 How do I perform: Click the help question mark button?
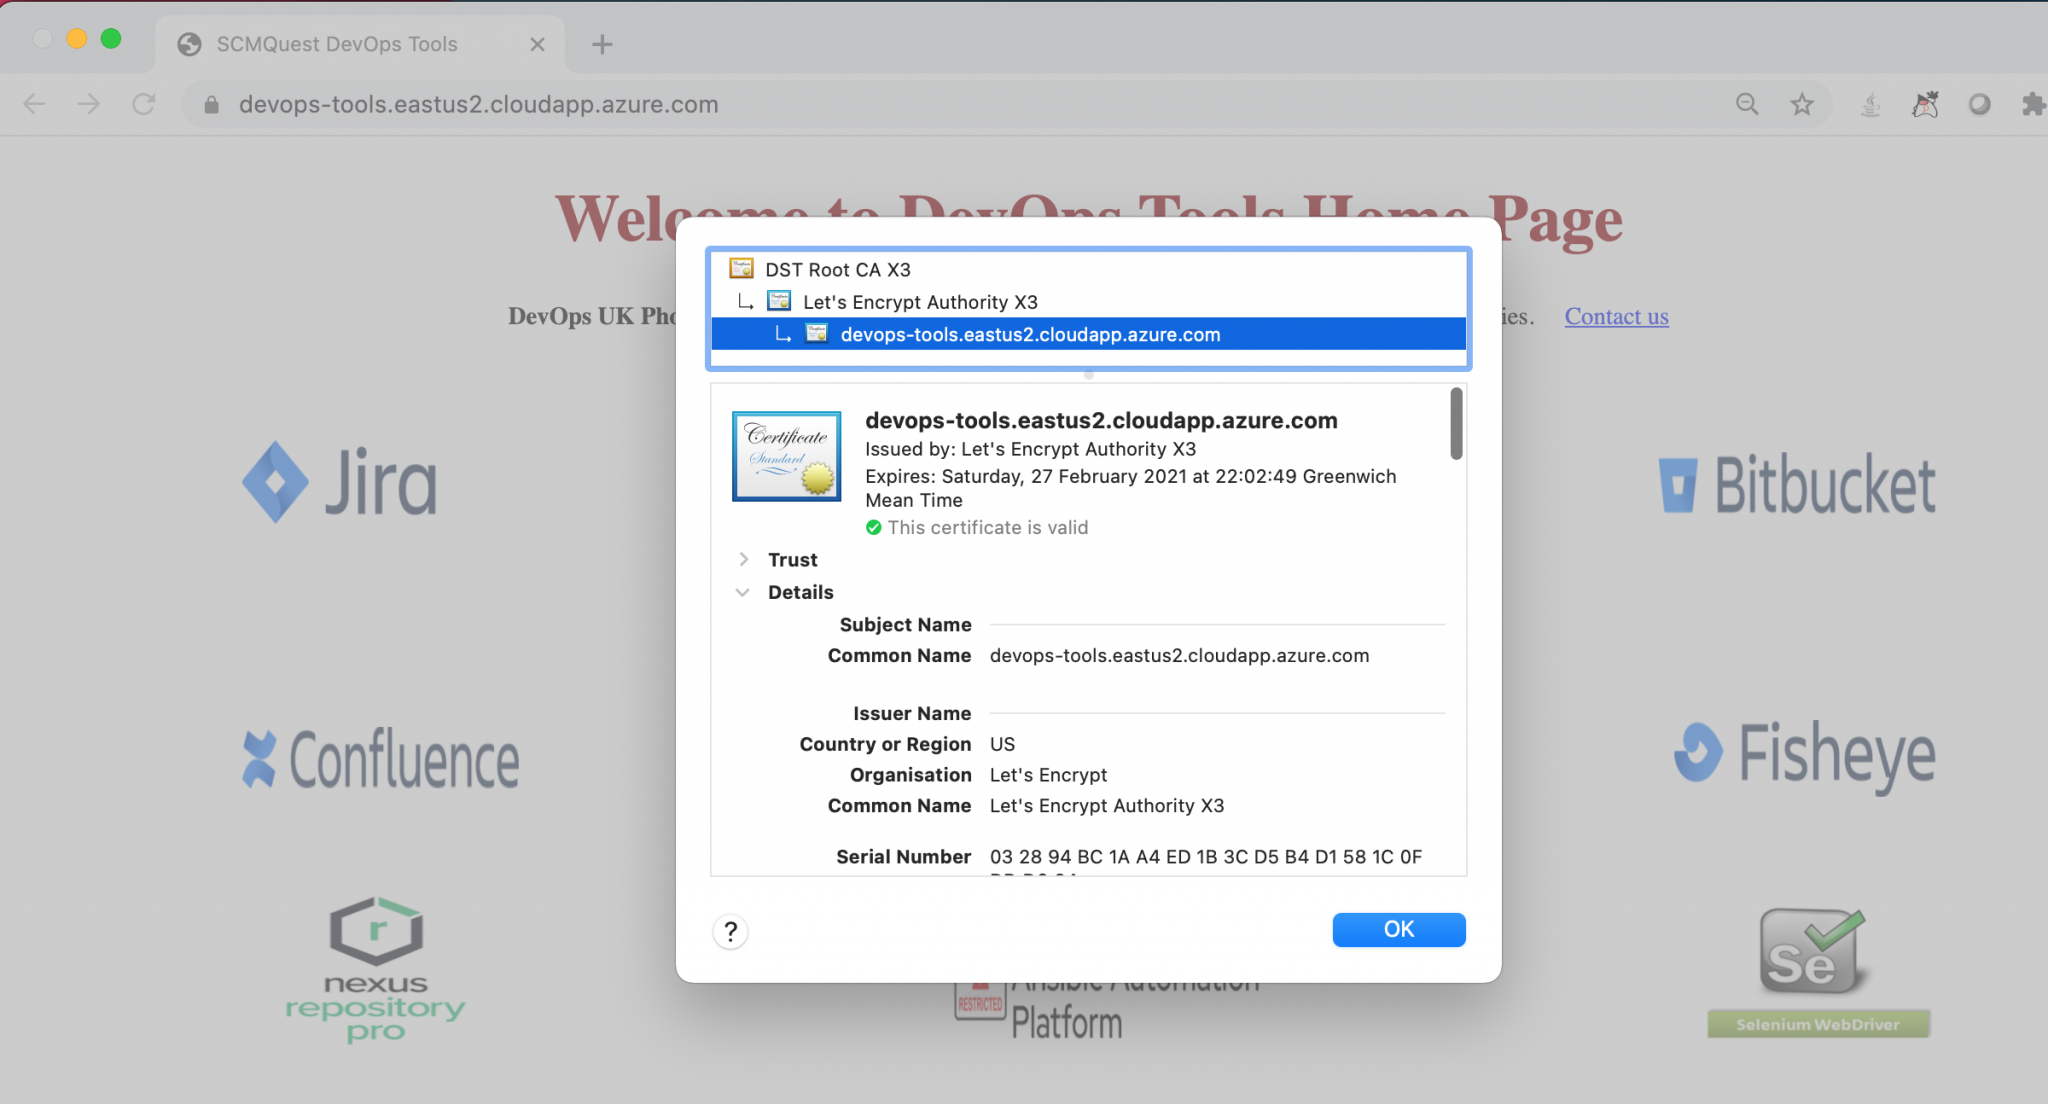[x=731, y=931]
